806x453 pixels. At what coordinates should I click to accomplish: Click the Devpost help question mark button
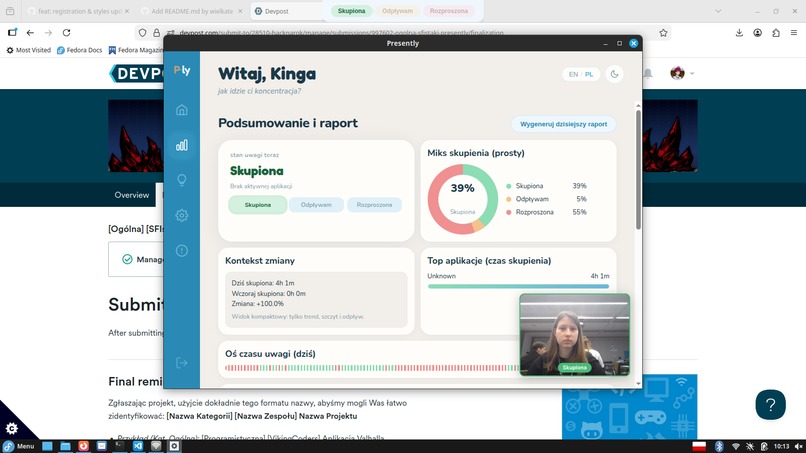770,405
